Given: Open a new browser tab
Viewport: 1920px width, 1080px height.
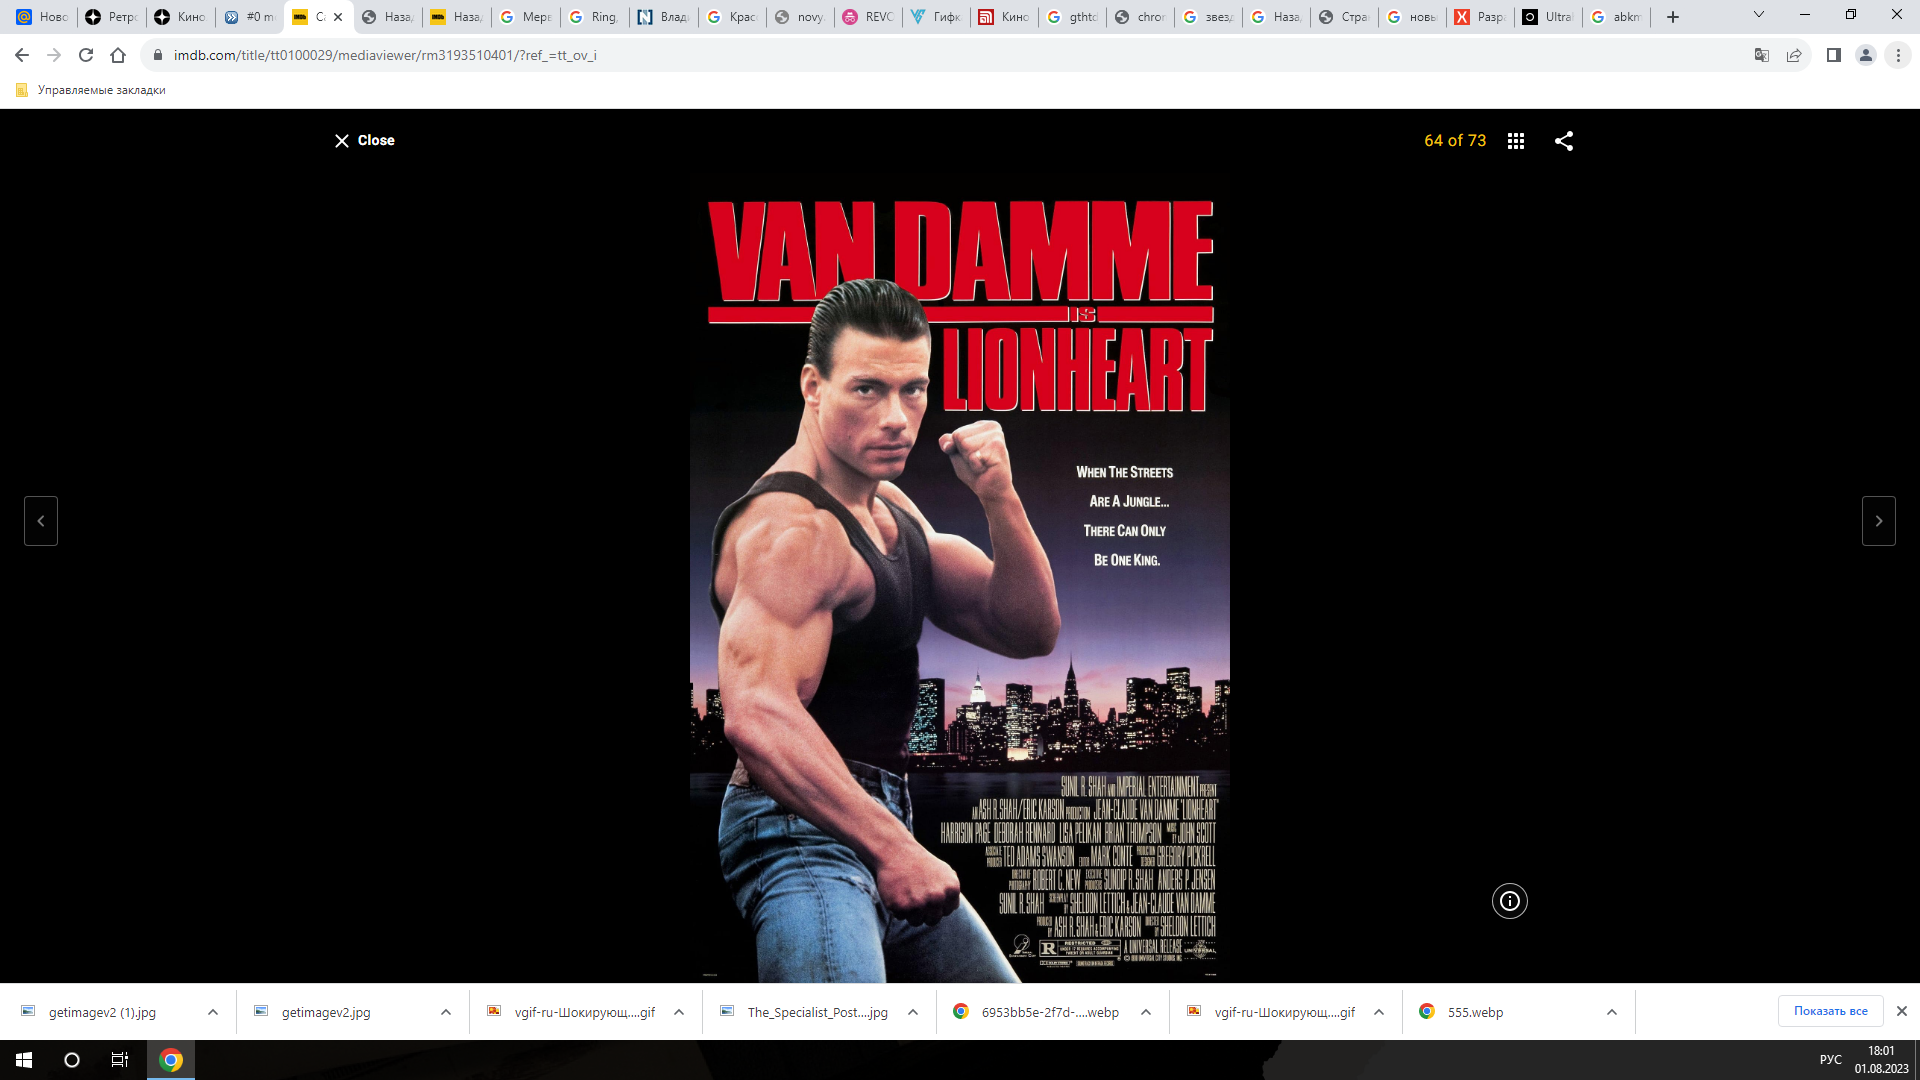Looking at the screenshot, I should pos(1673,17).
